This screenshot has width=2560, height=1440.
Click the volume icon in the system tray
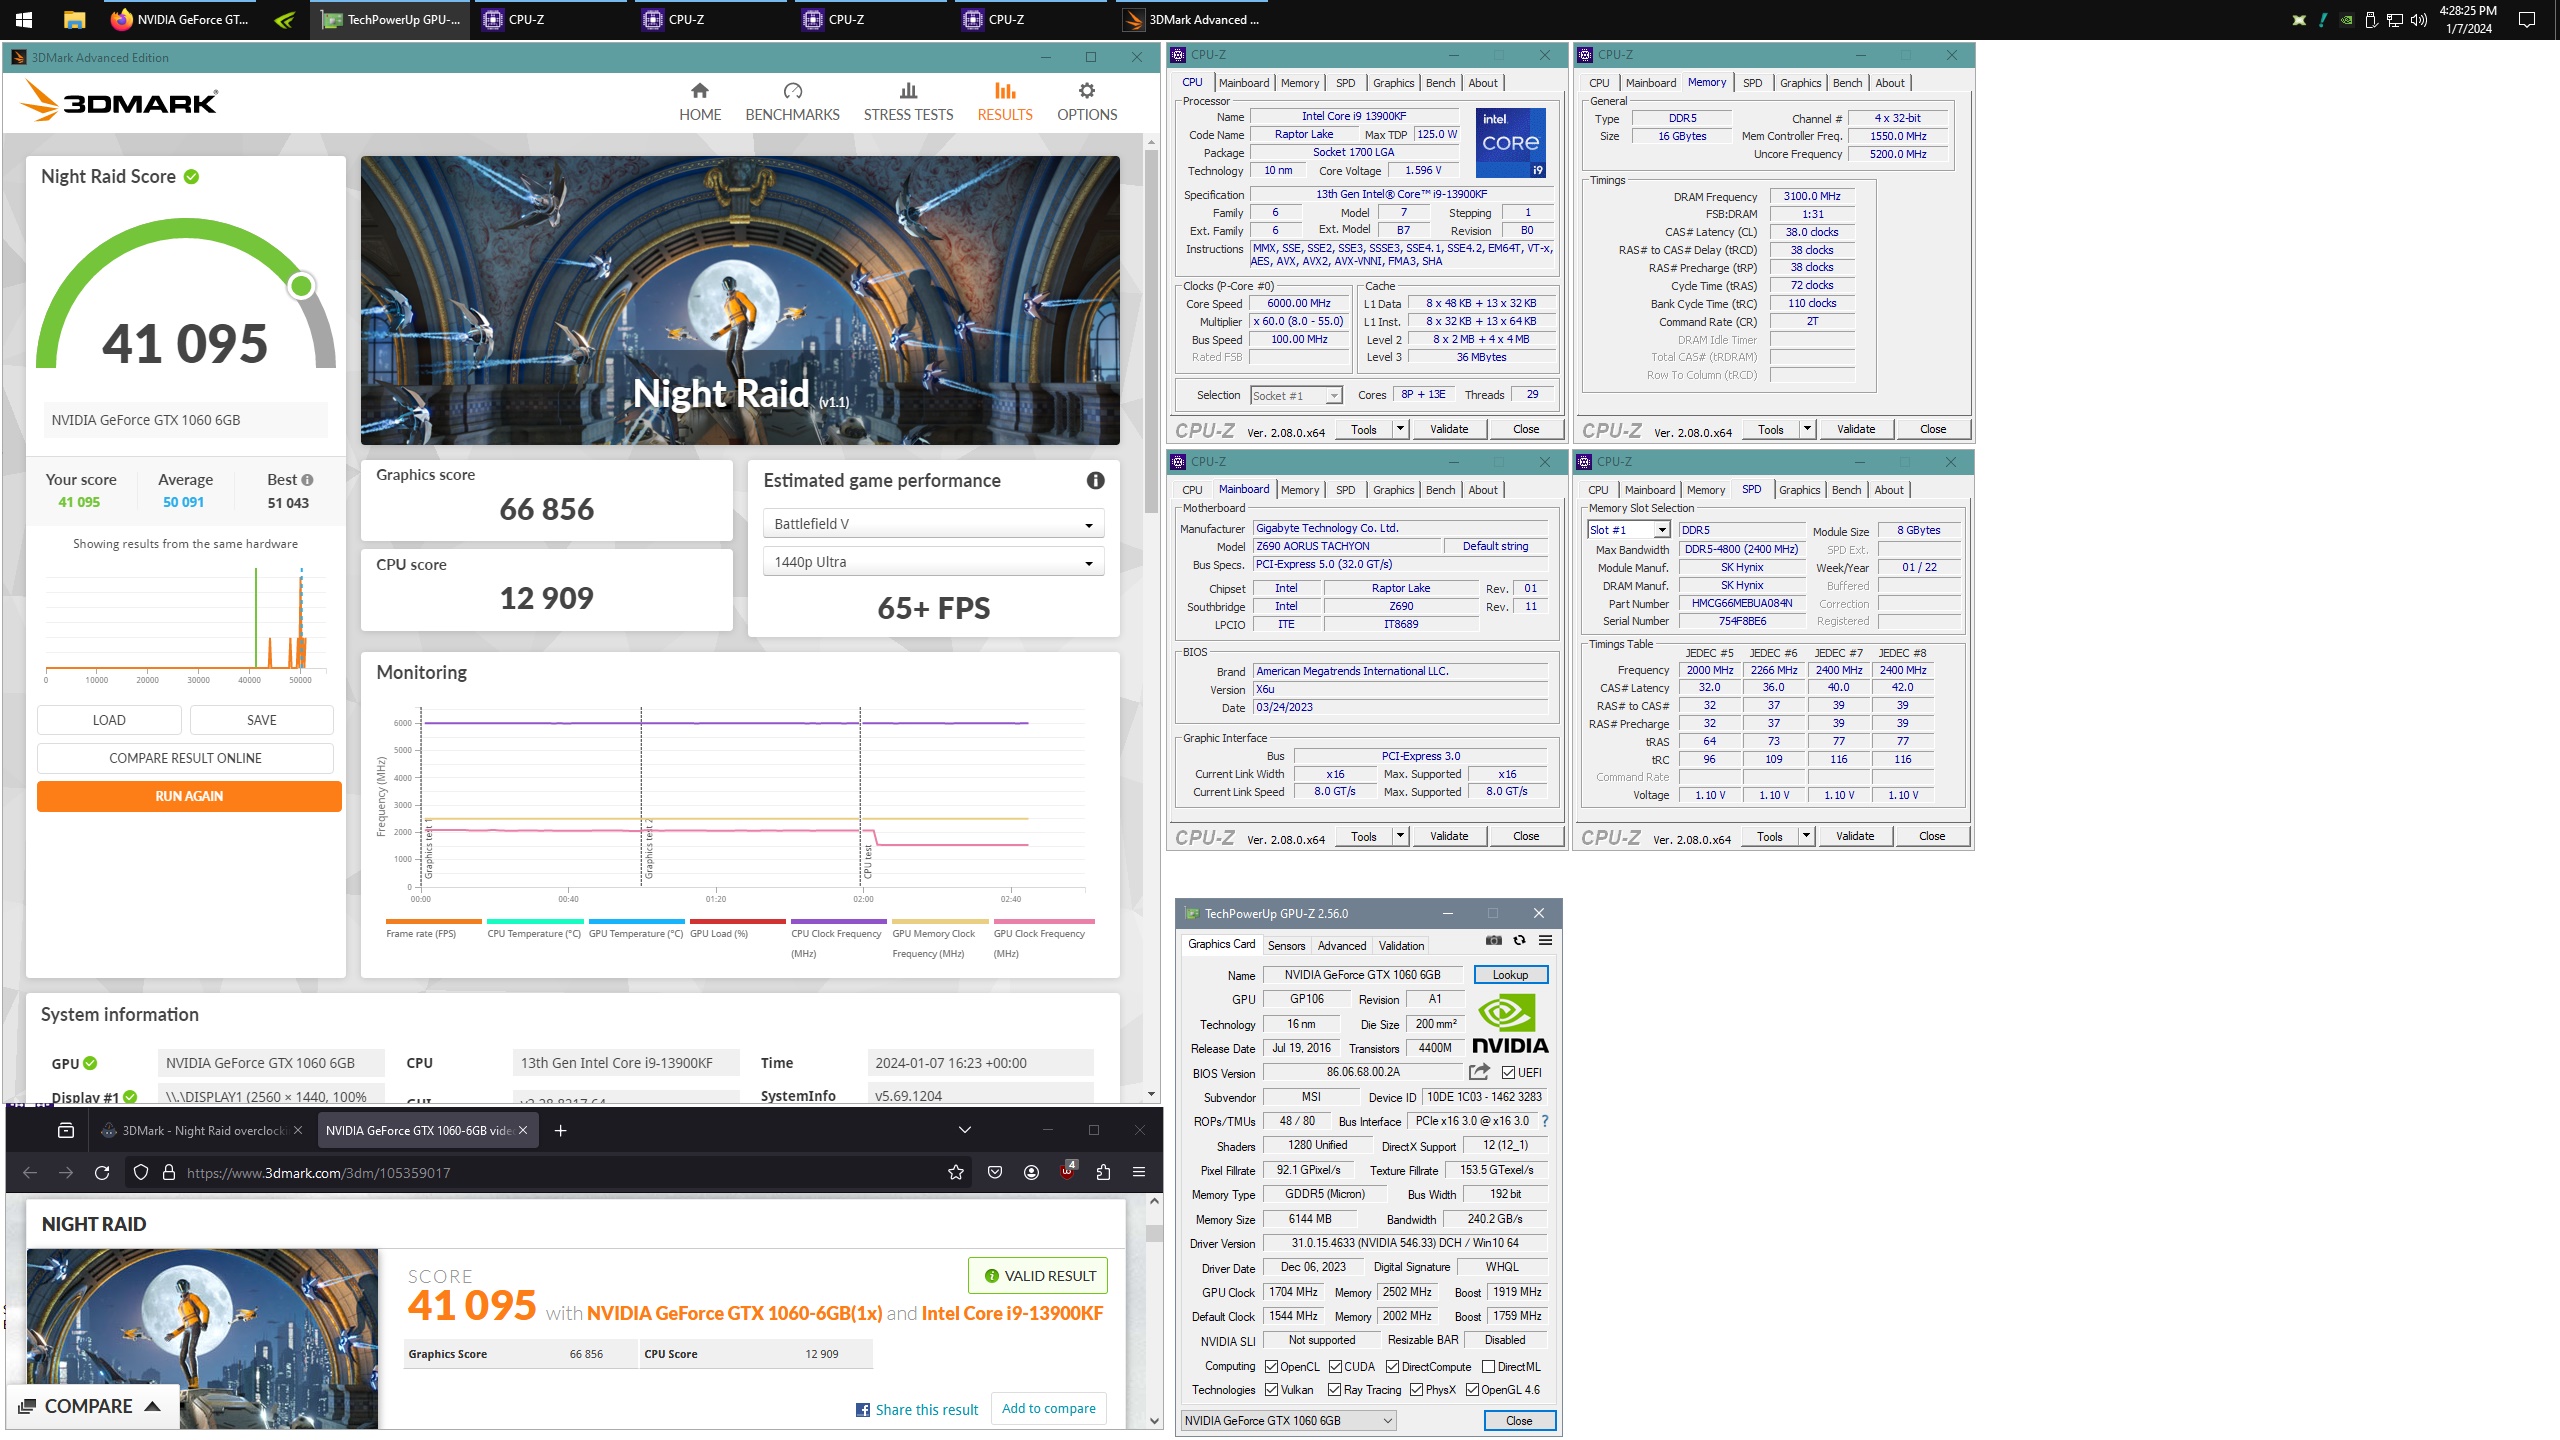click(x=2419, y=19)
